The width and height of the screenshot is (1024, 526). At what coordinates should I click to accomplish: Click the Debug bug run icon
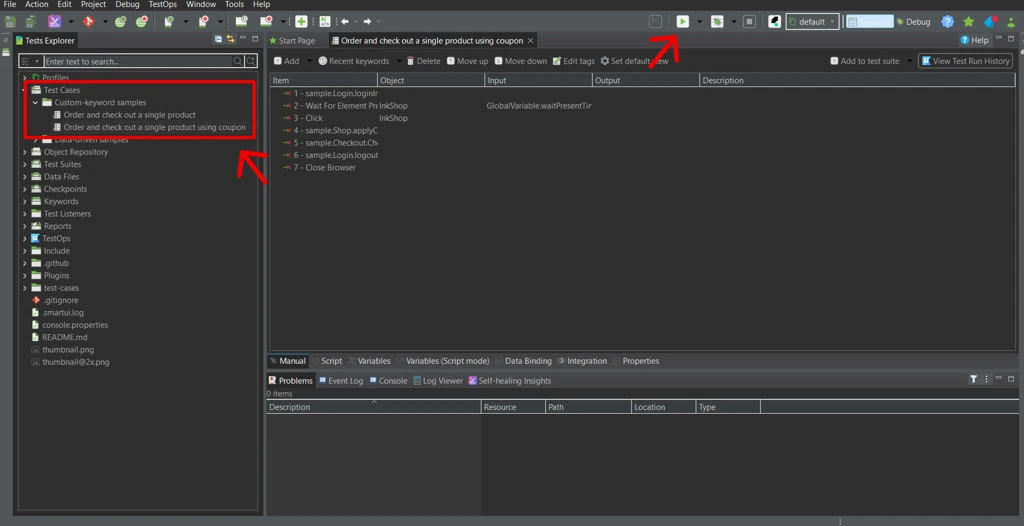[717, 22]
